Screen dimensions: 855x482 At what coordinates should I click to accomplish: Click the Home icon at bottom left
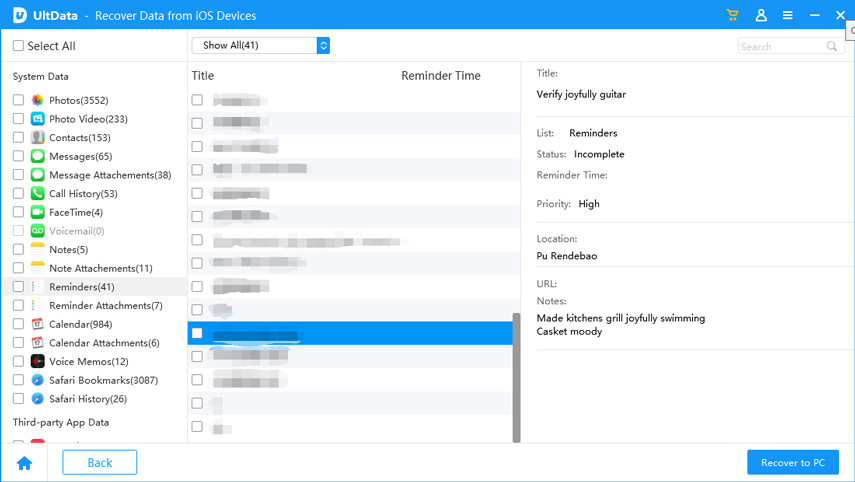pyautogui.click(x=24, y=463)
